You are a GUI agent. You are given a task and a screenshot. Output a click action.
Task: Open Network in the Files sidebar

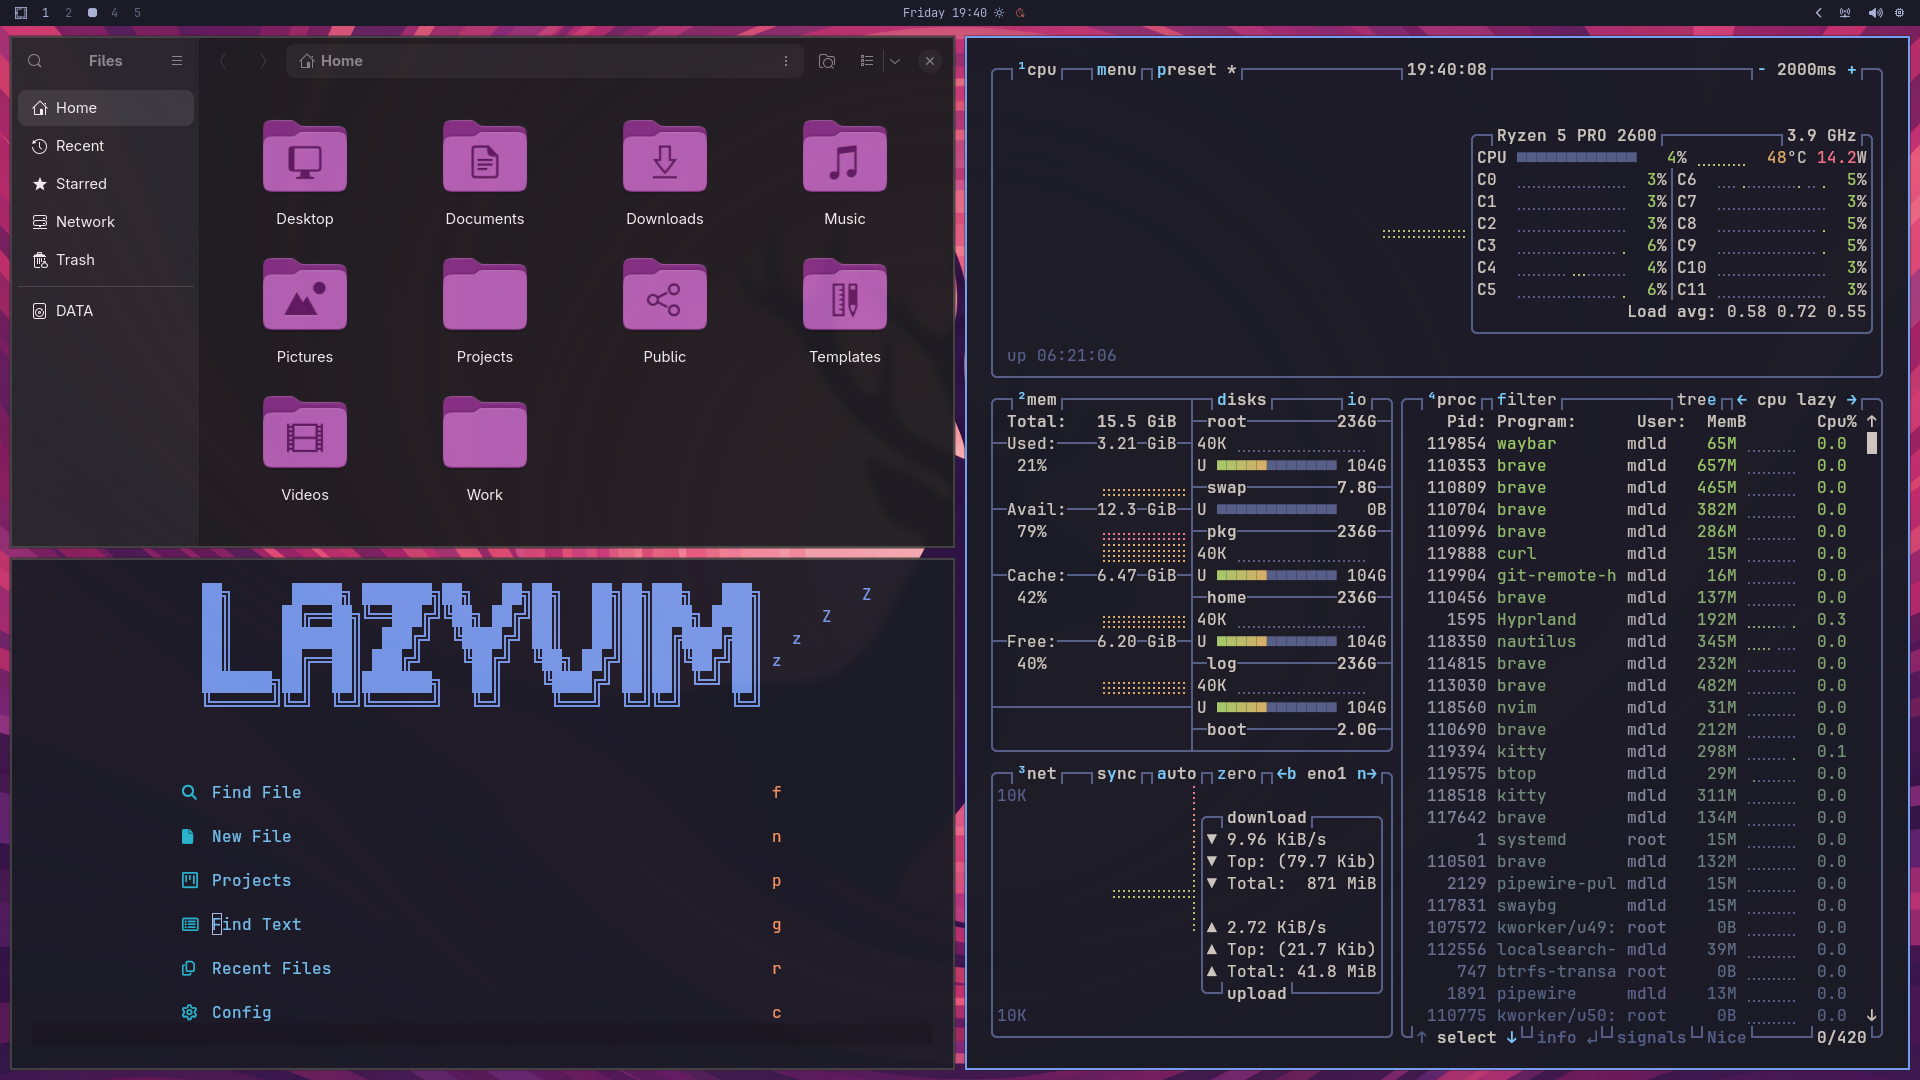point(106,222)
